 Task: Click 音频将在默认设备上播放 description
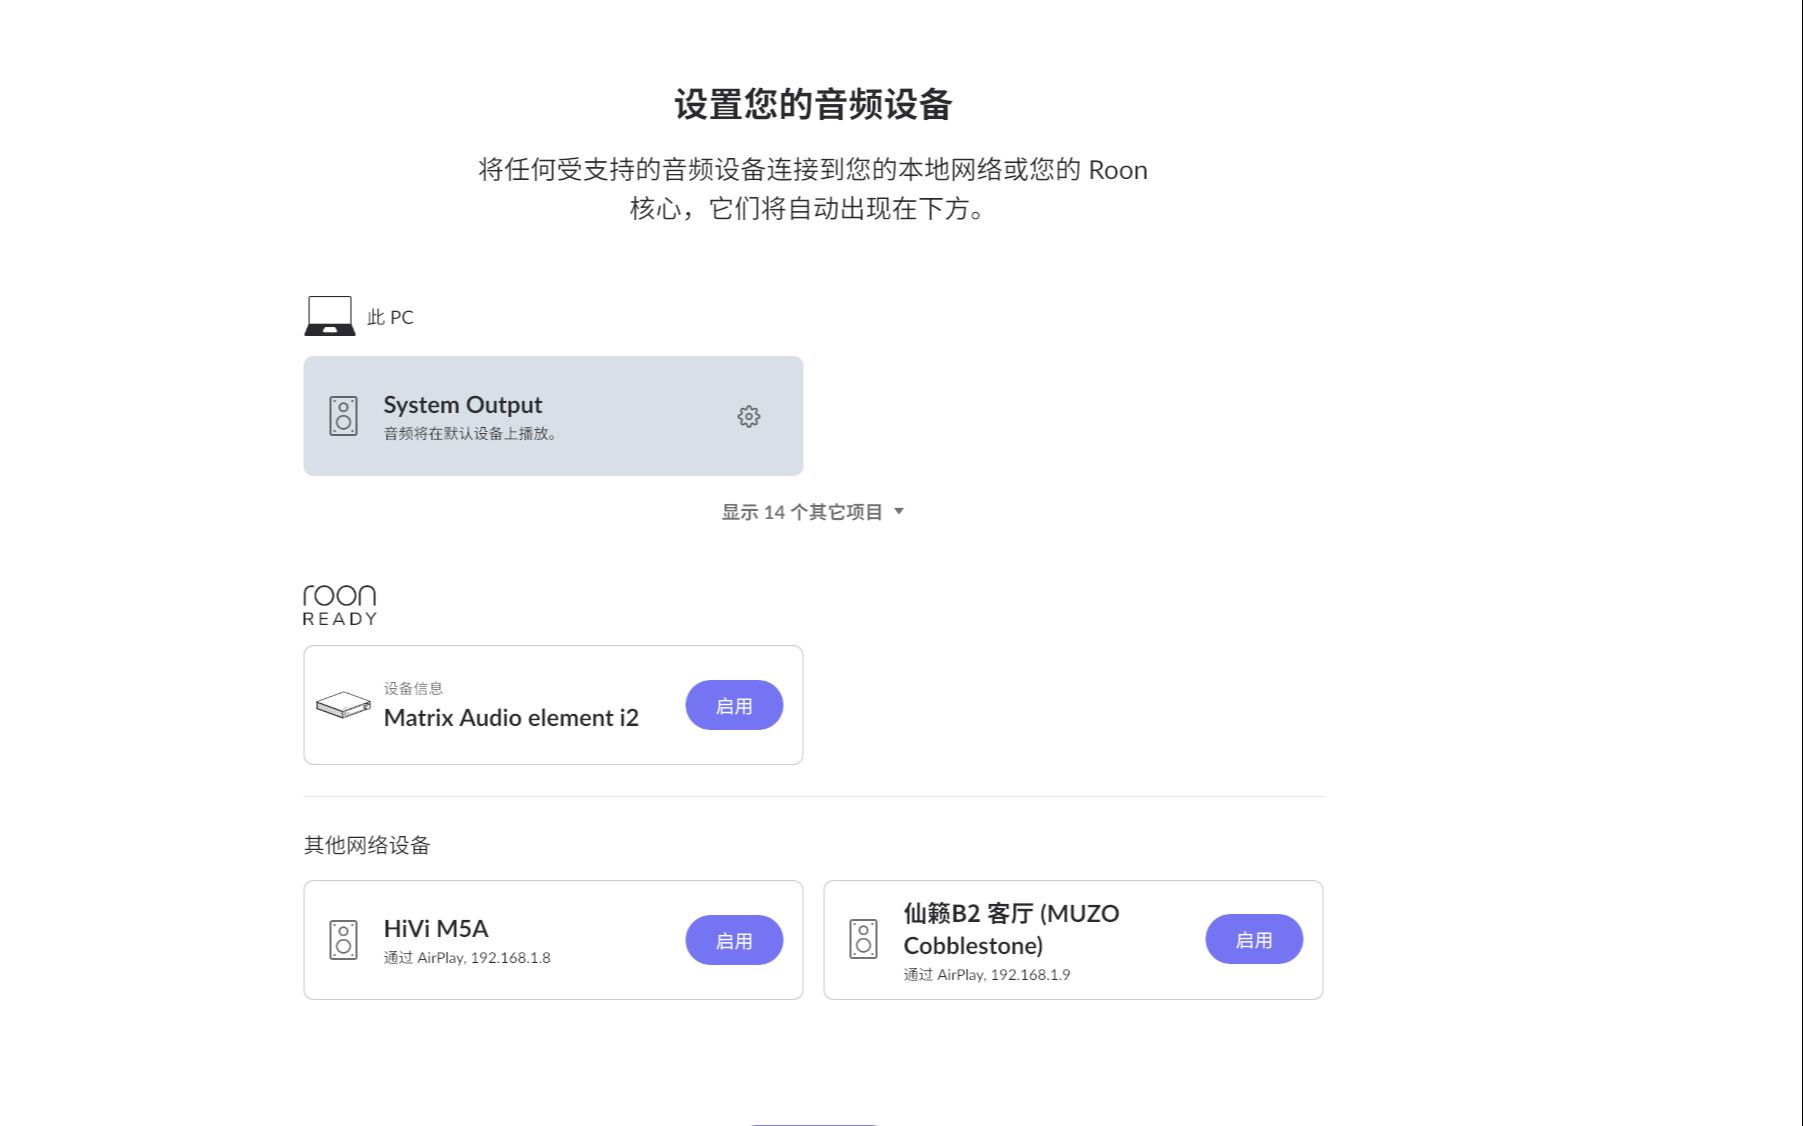coord(470,434)
